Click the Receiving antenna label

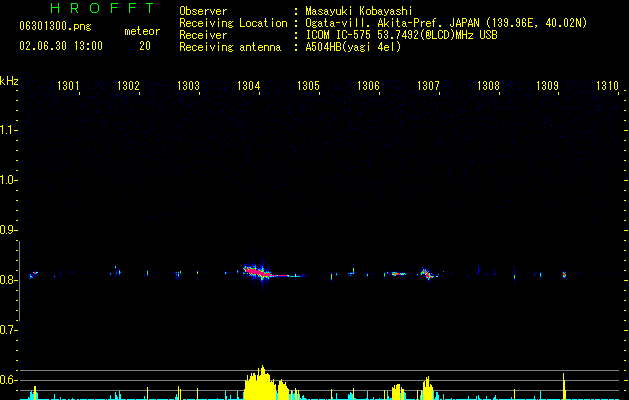[230, 47]
